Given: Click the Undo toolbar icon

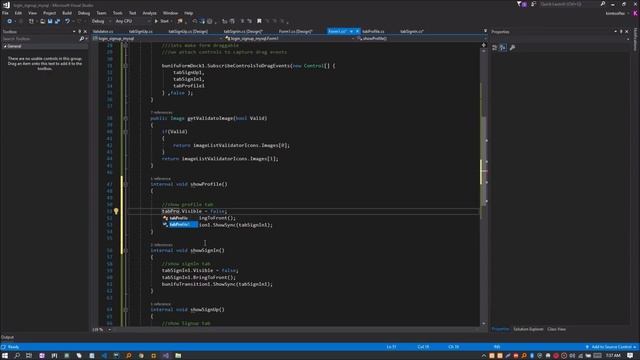Looking at the screenshot, I should pos(67,21).
